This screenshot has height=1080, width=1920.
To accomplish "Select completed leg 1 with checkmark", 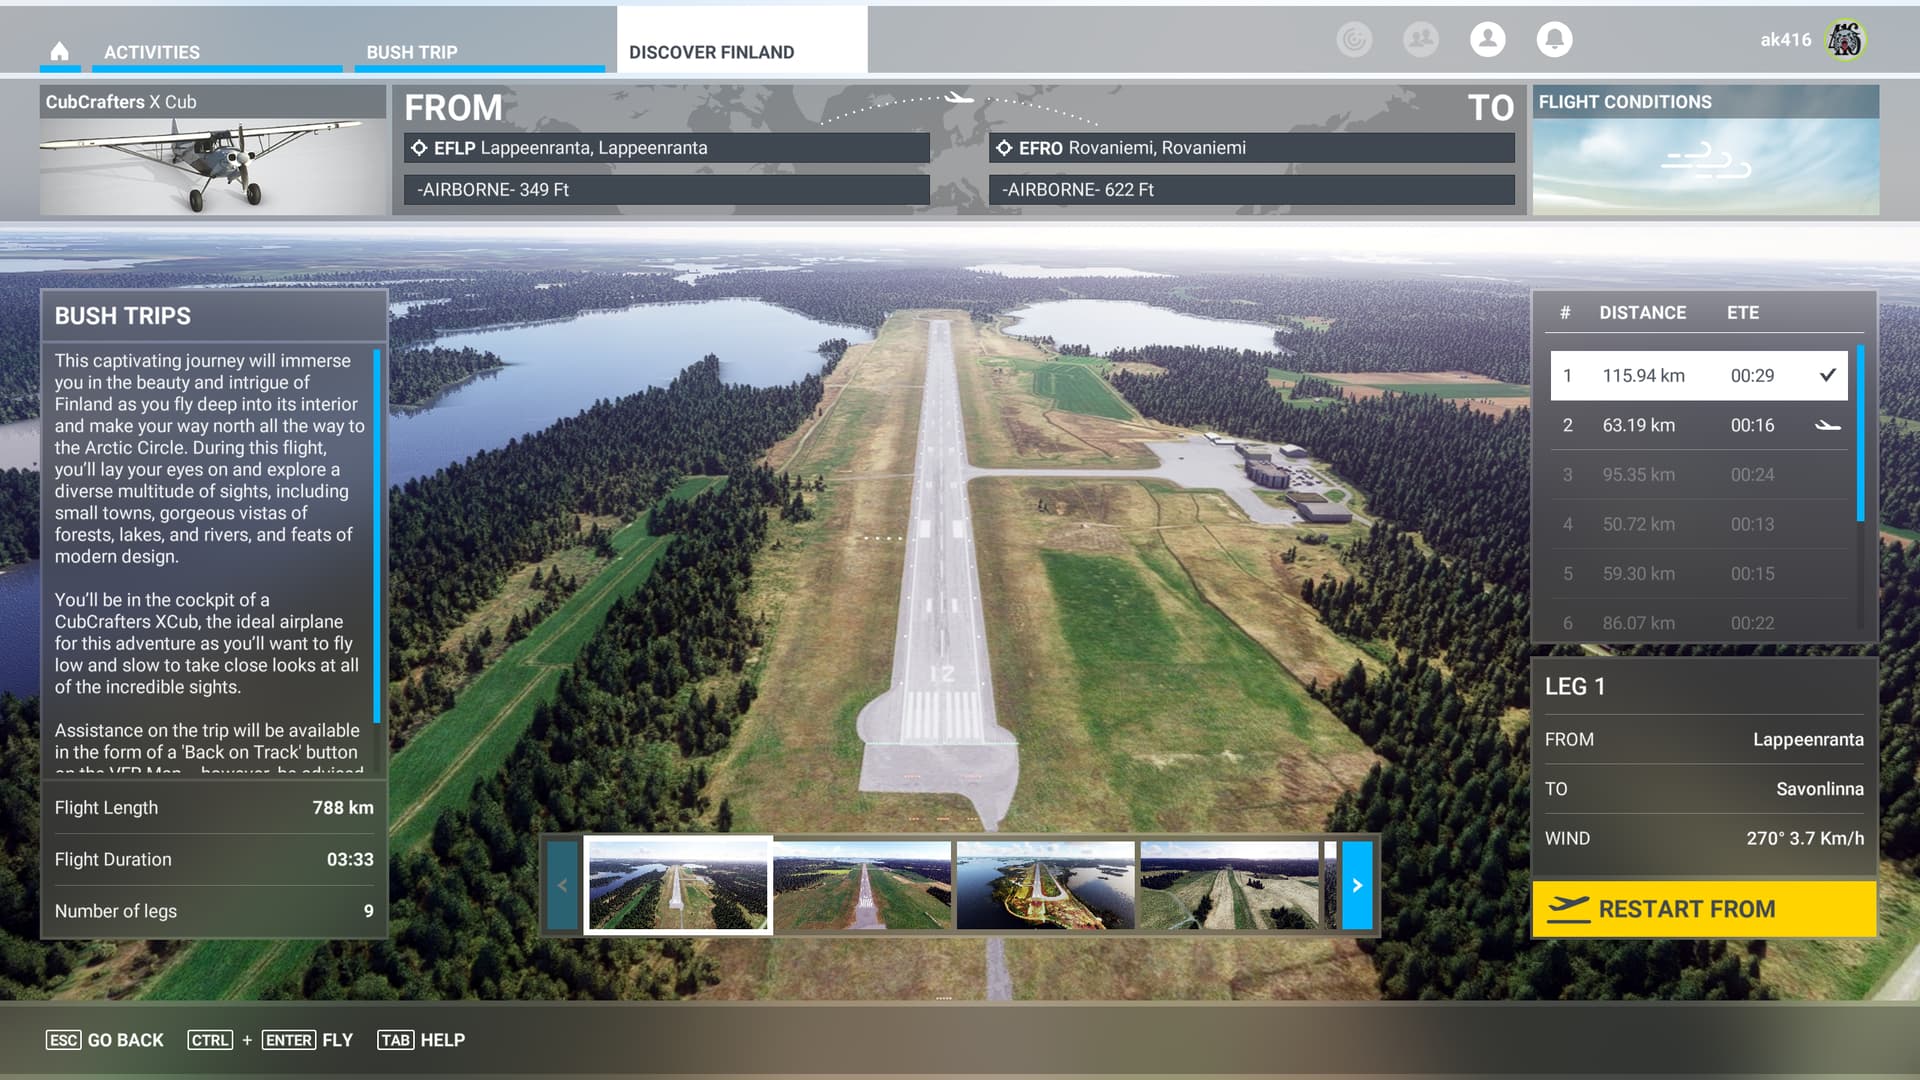I will [x=1698, y=376].
